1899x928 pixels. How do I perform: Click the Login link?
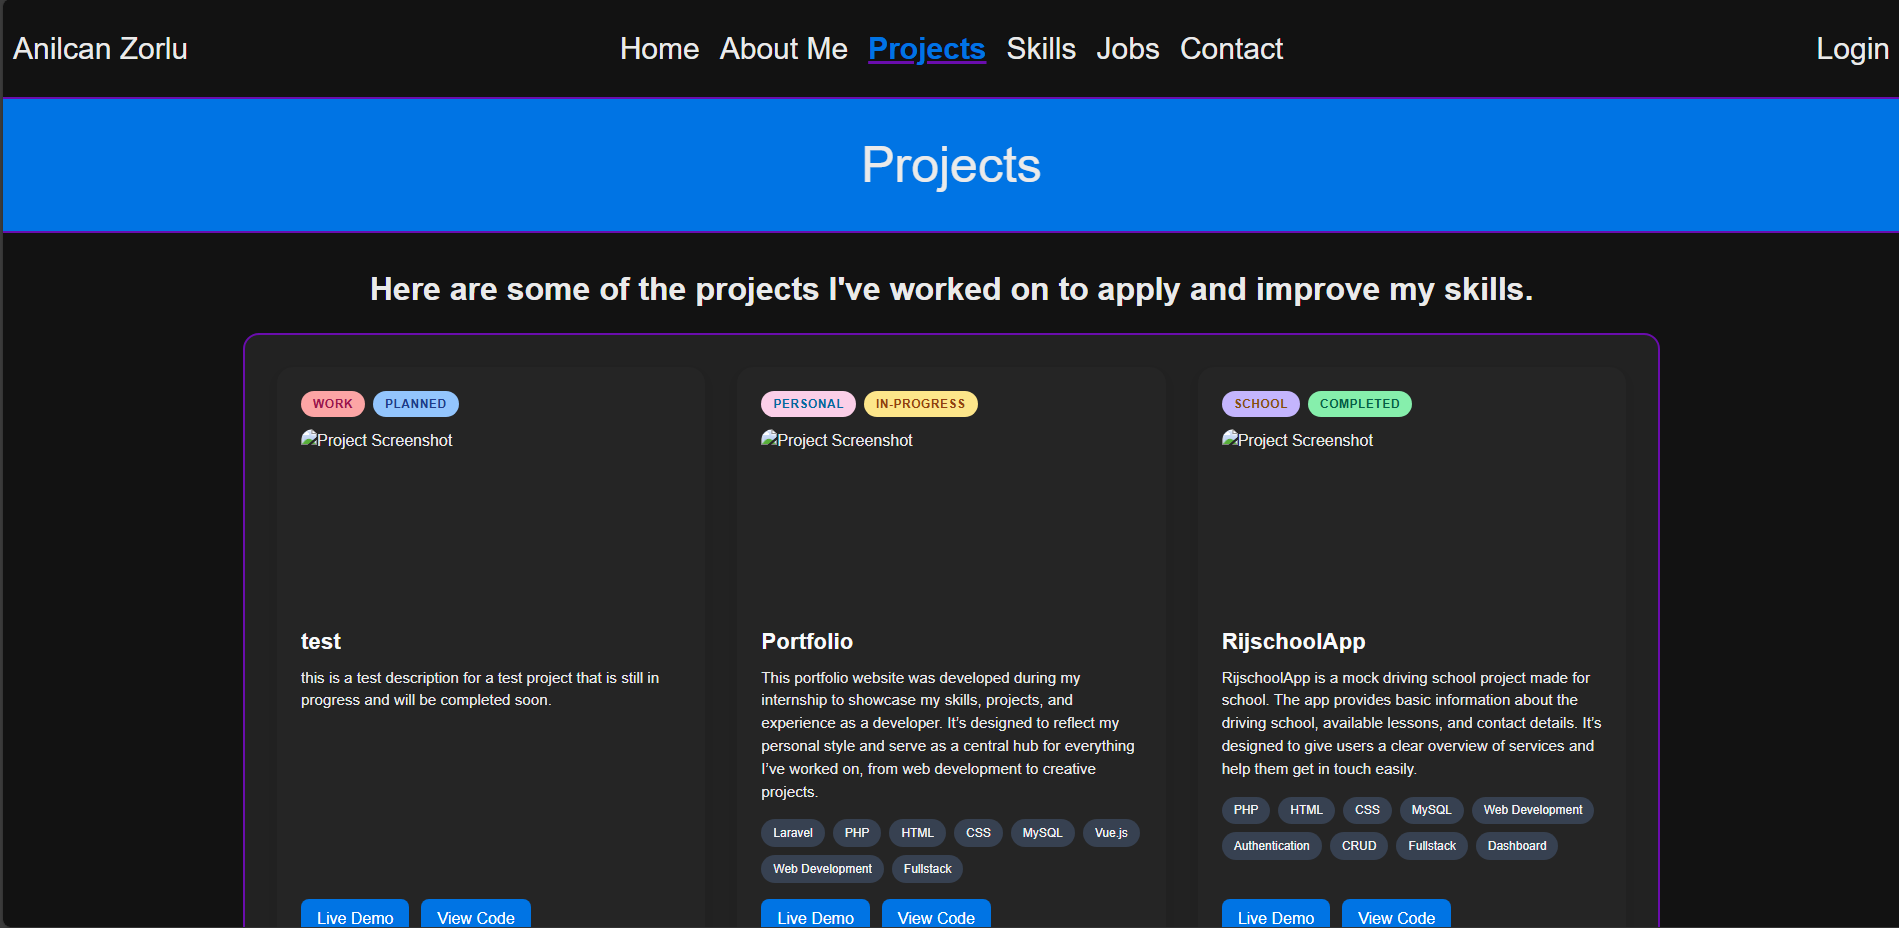click(1852, 48)
